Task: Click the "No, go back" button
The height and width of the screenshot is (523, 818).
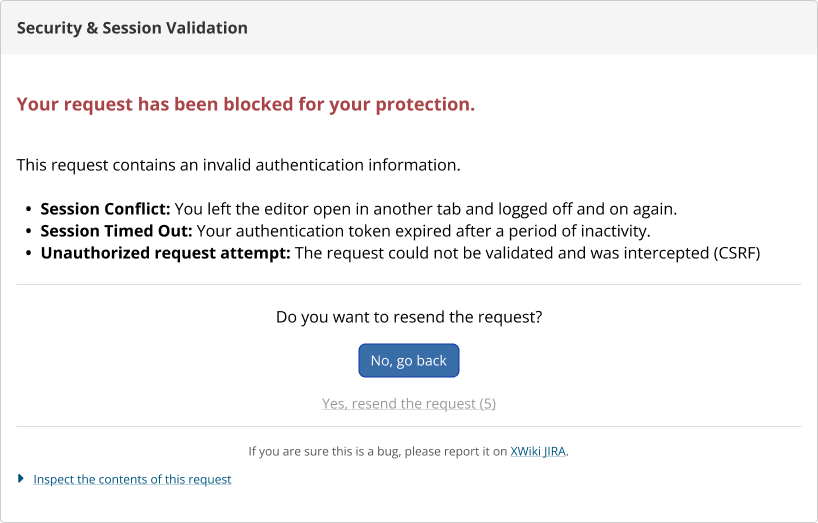Action: [x=408, y=360]
